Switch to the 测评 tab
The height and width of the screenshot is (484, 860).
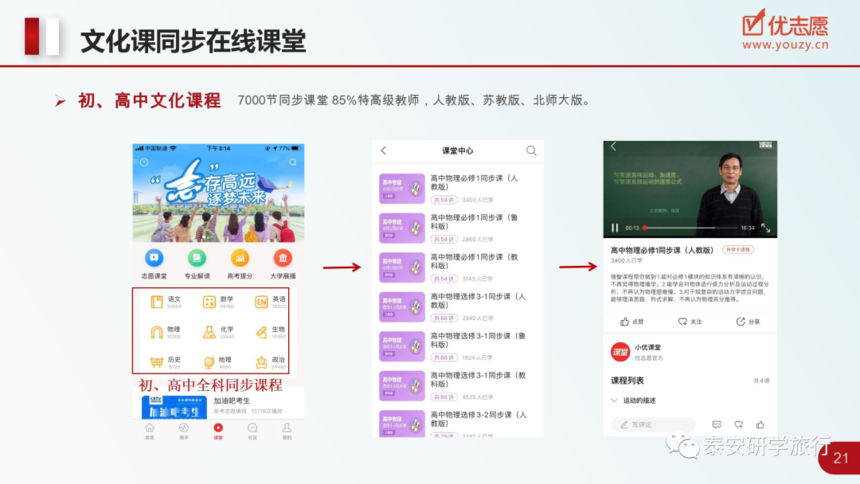coord(184,431)
